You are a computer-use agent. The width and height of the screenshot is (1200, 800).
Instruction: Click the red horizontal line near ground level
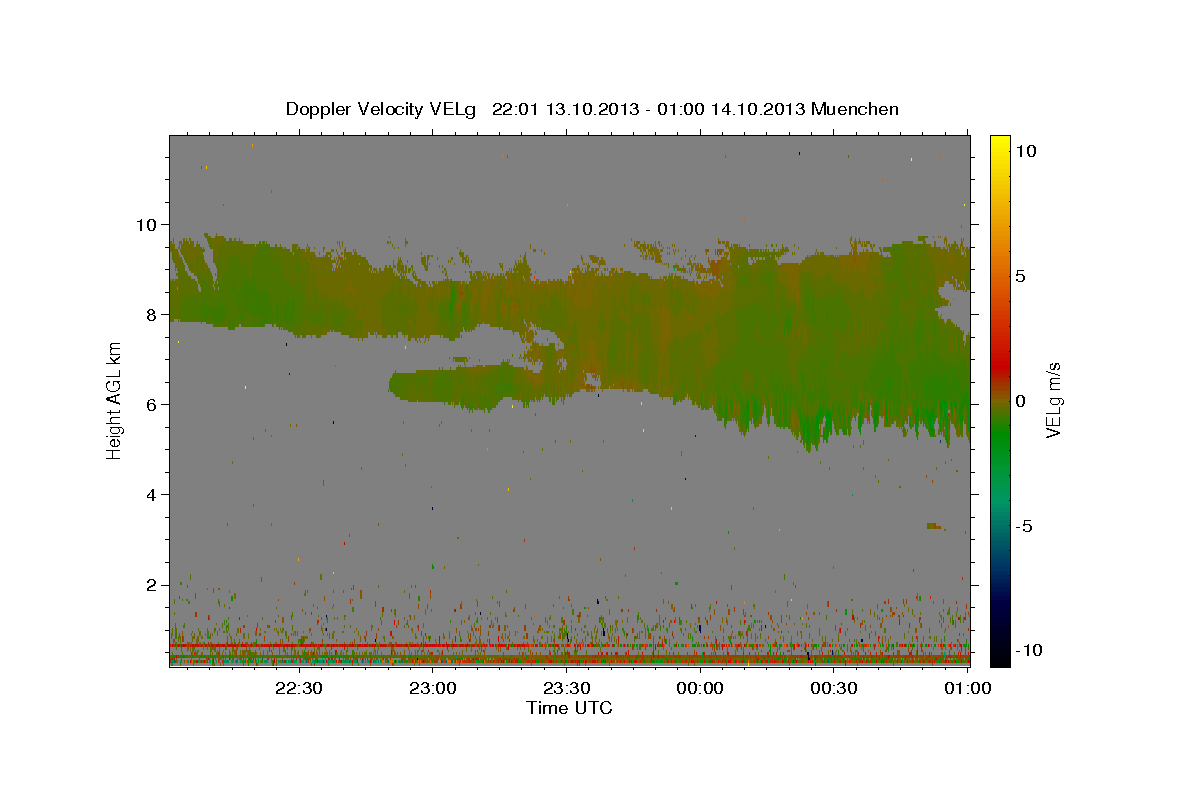click(x=569, y=646)
